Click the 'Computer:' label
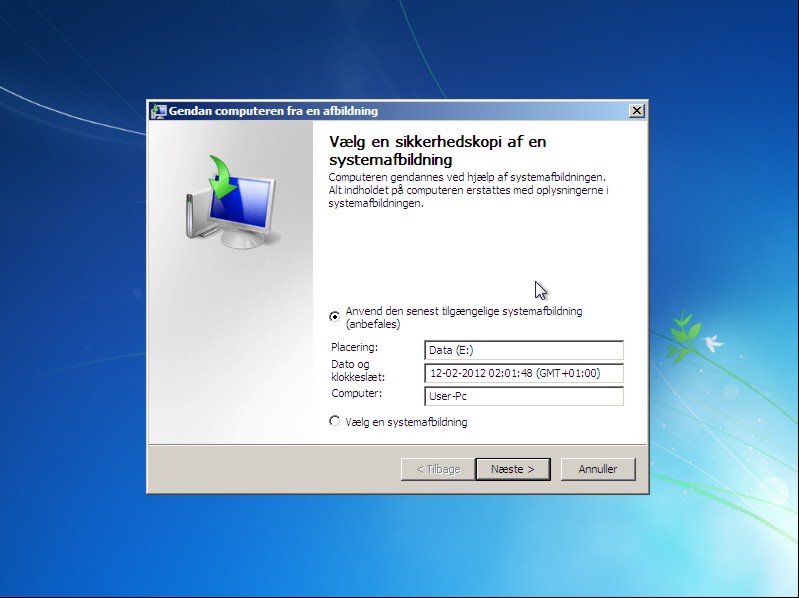 pyautogui.click(x=356, y=393)
